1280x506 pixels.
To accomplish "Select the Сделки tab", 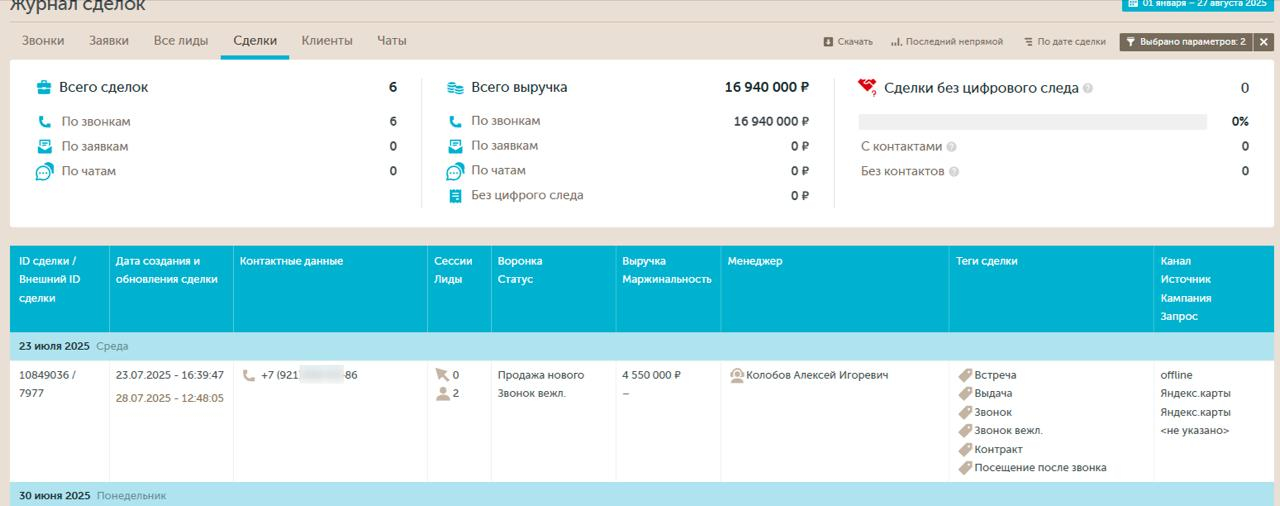I will tap(255, 41).
